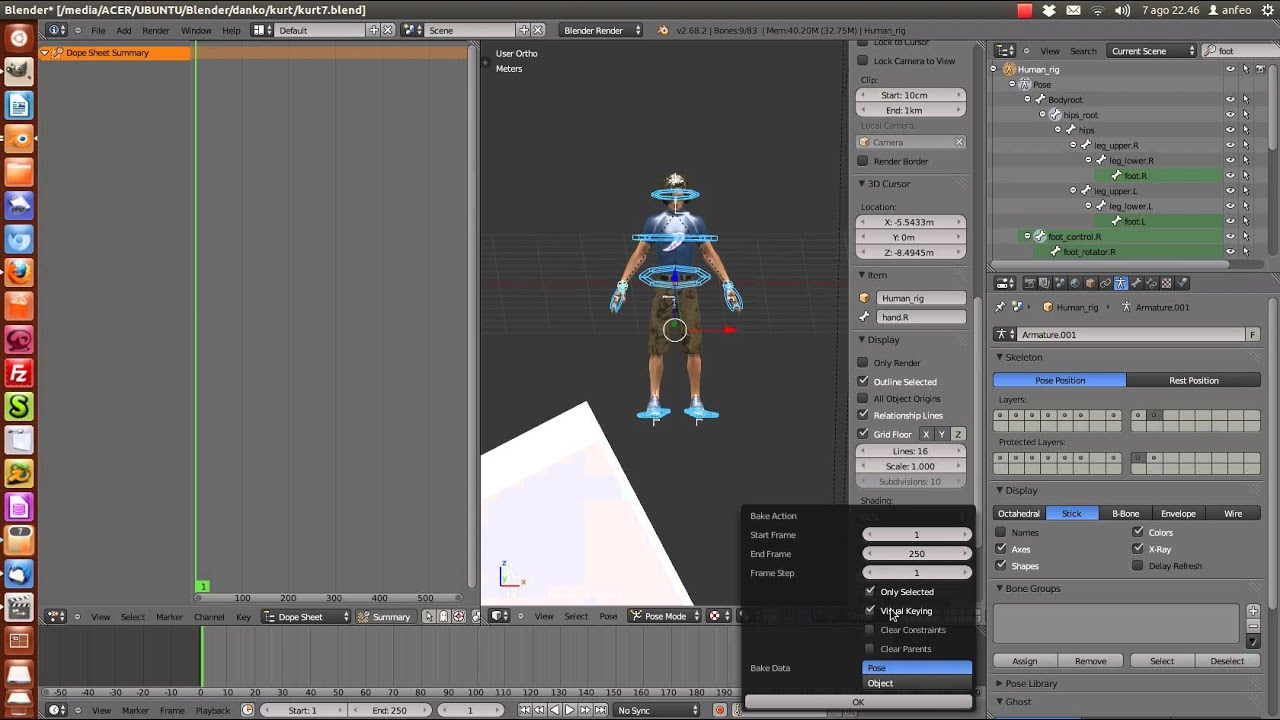Hide foot.R bone via eye icon
The height and width of the screenshot is (720, 1280).
(1230, 175)
